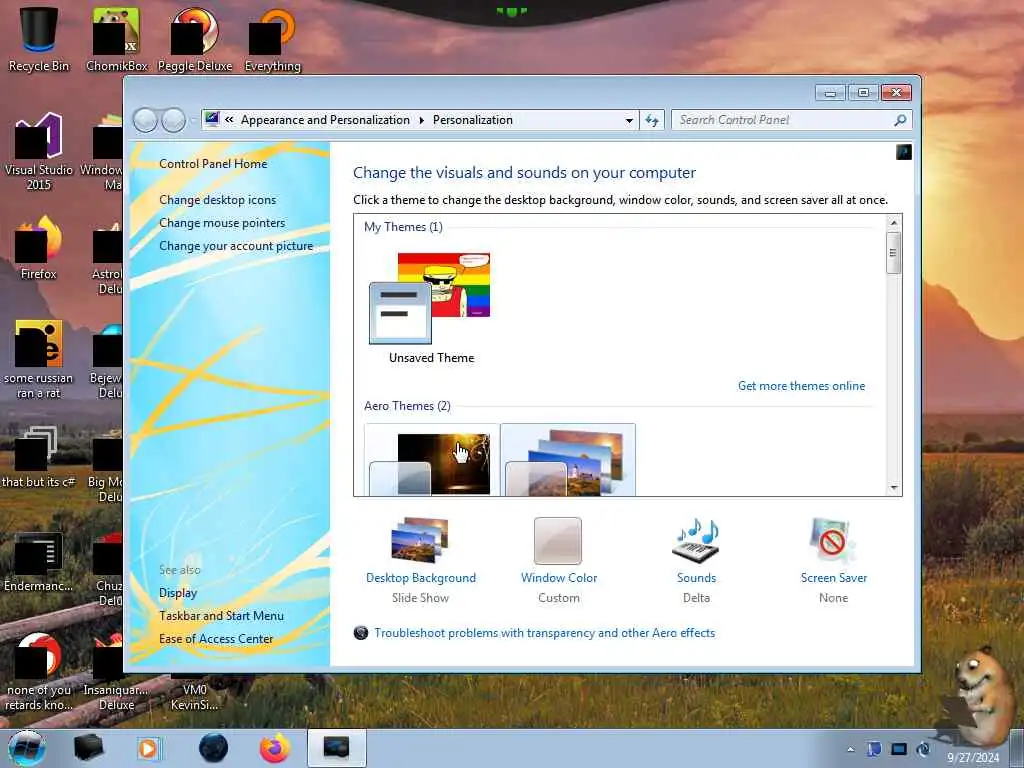Click the help icon in Personalization window
The width and height of the screenshot is (1024, 768).
(x=903, y=152)
